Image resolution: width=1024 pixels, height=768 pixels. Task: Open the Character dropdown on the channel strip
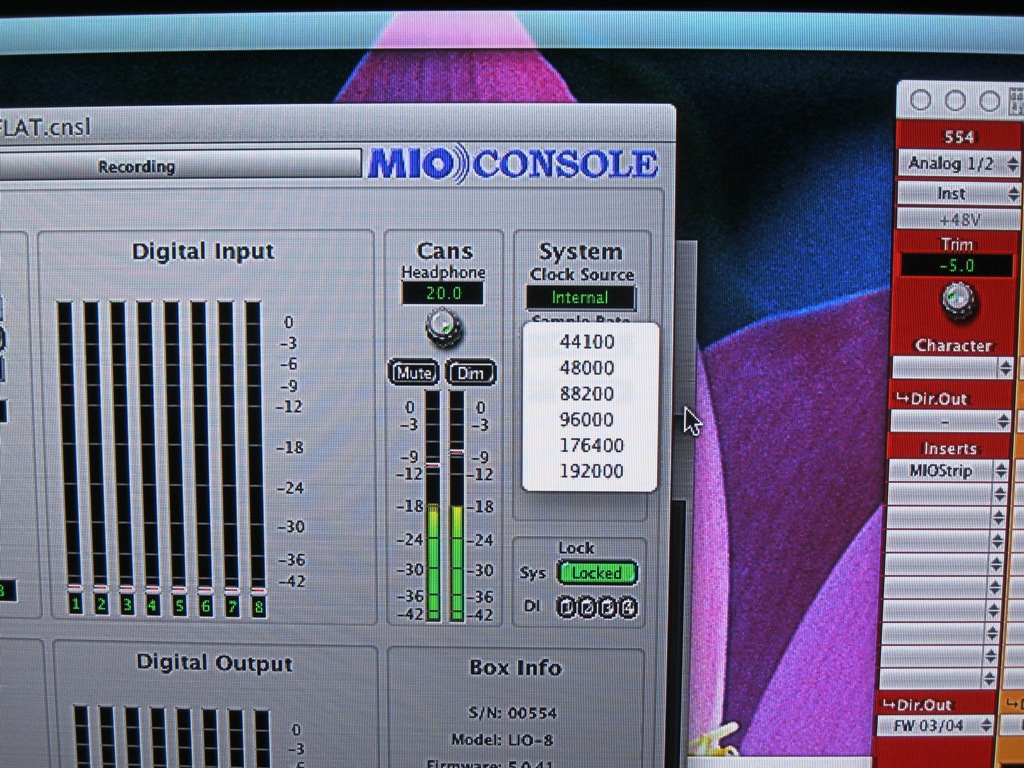[x=953, y=368]
